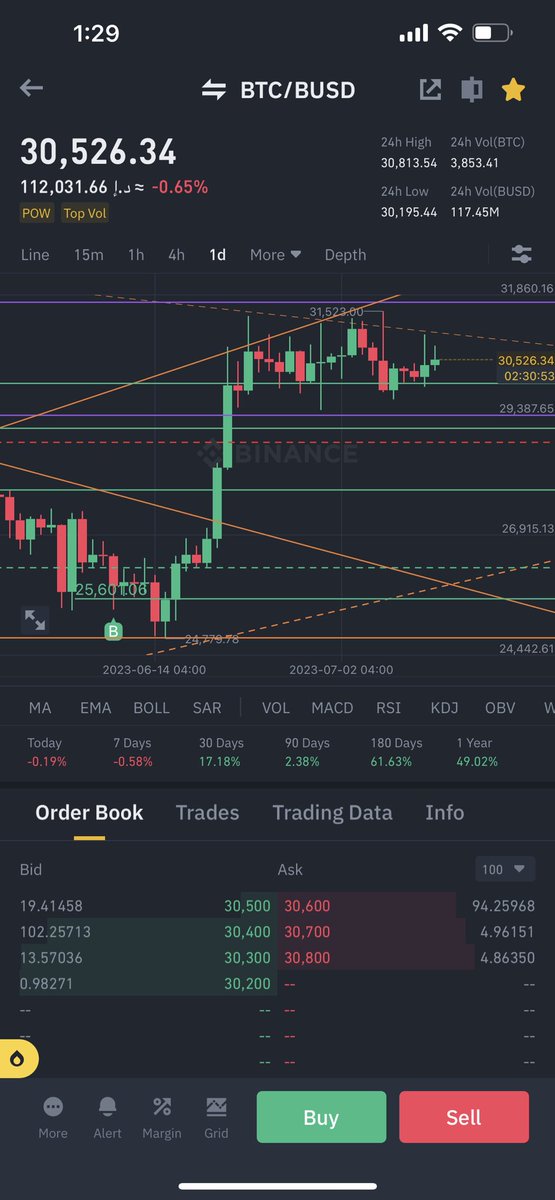
Task: Open the Grid trading icon
Action: pos(216,1107)
